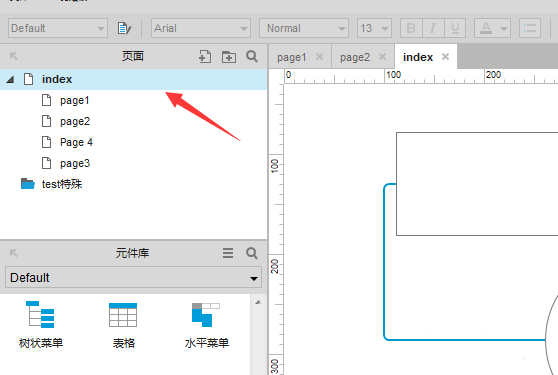
Task: Click the pop-out arrow of pages panel
Action: pyautogui.click(x=14, y=56)
